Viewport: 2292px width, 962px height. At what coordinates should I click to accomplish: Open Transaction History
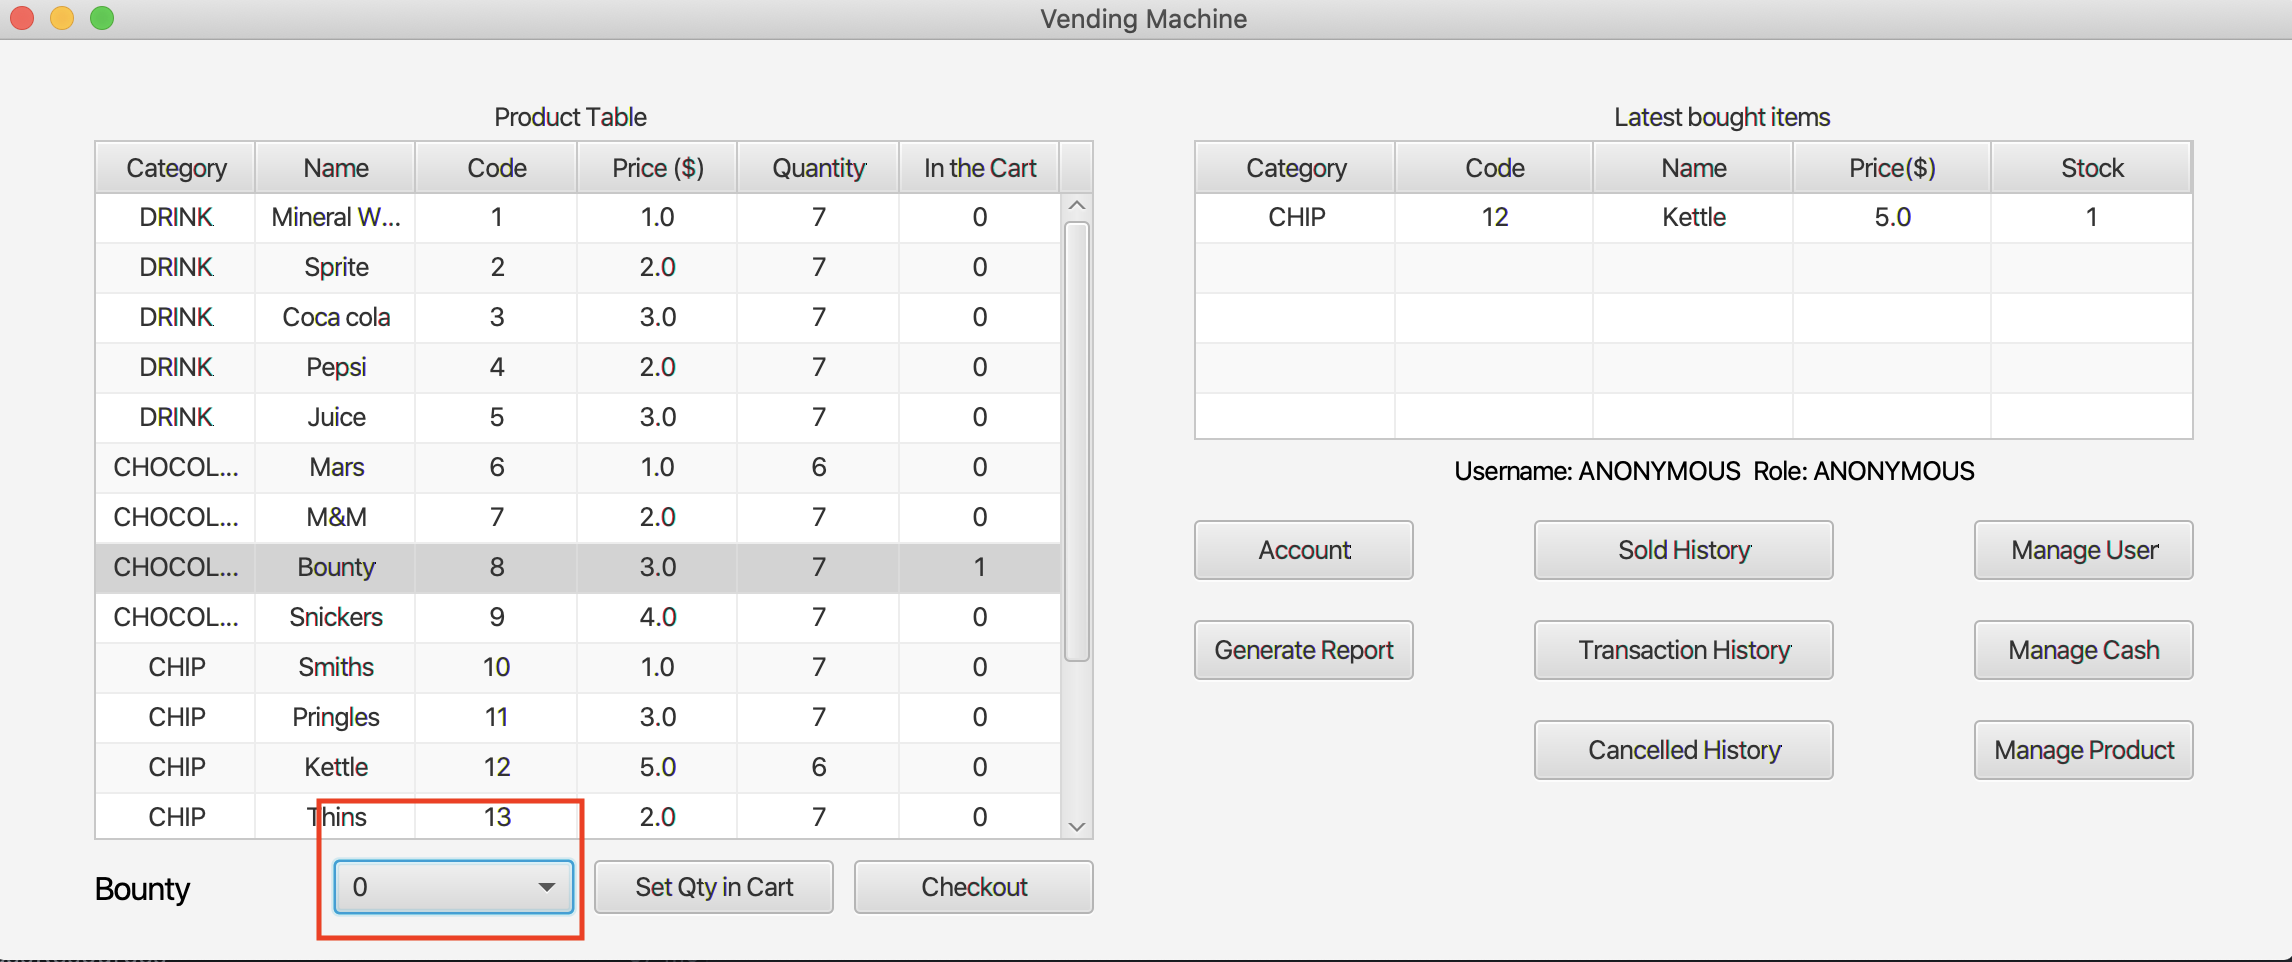(x=1683, y=650)
